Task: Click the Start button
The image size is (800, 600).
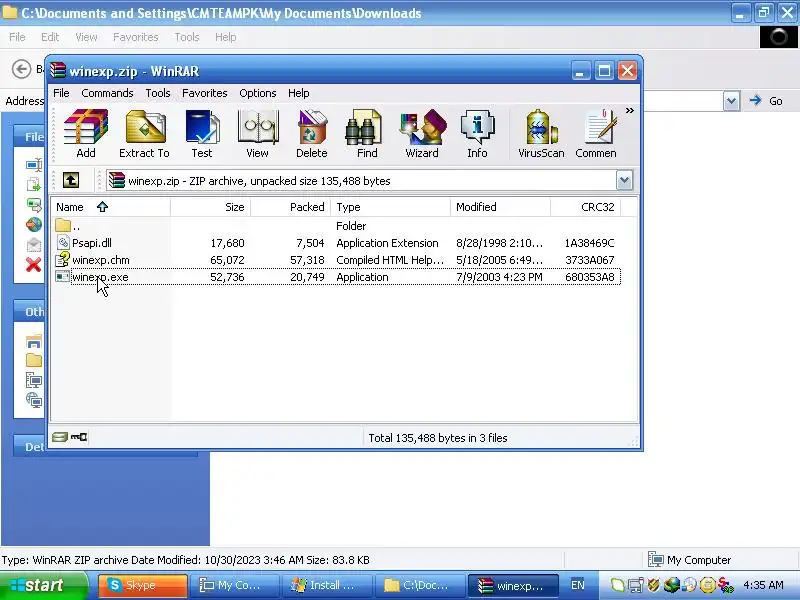Action: [x=44, y=585]
